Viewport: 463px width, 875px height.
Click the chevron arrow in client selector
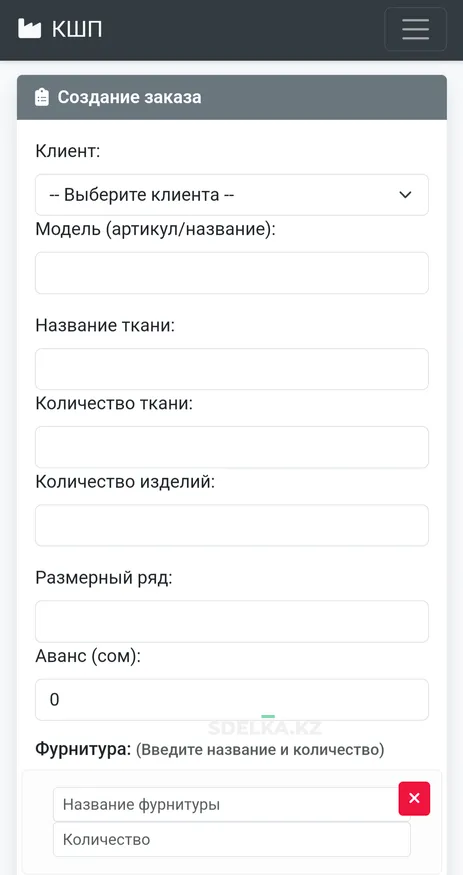click(x=406, y=195)
